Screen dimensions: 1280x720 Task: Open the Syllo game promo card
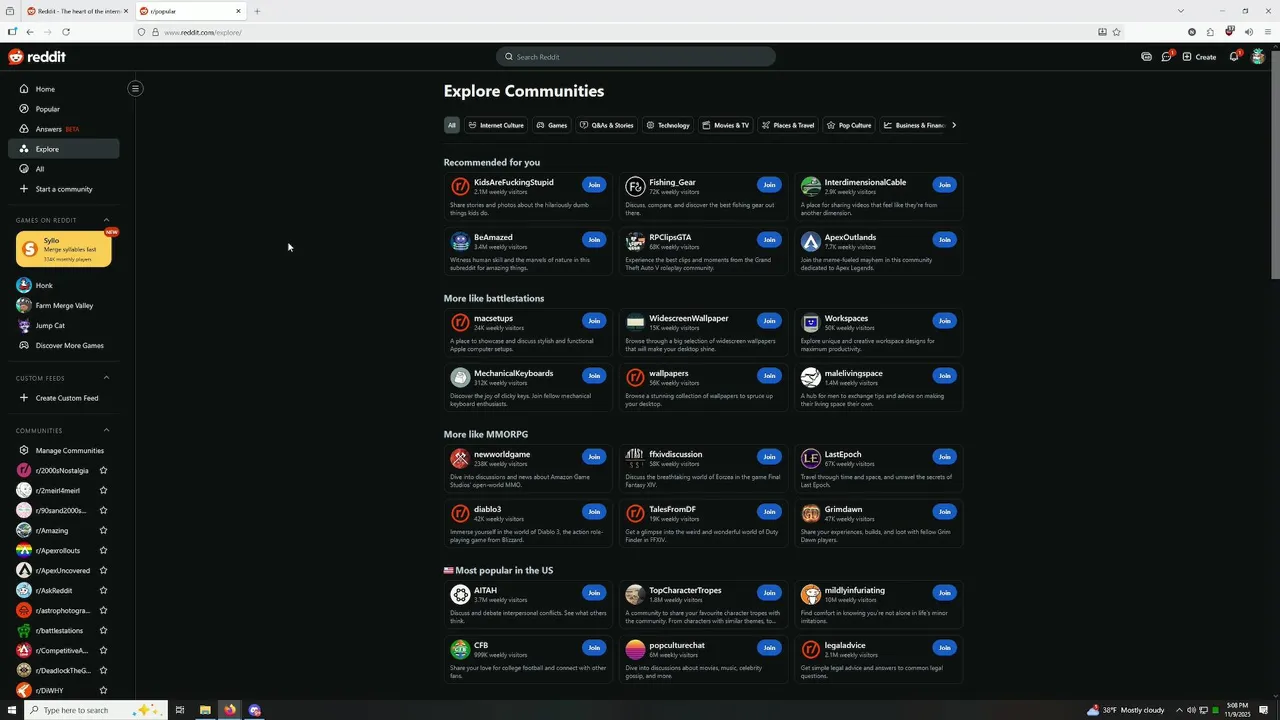click(64, 249)
